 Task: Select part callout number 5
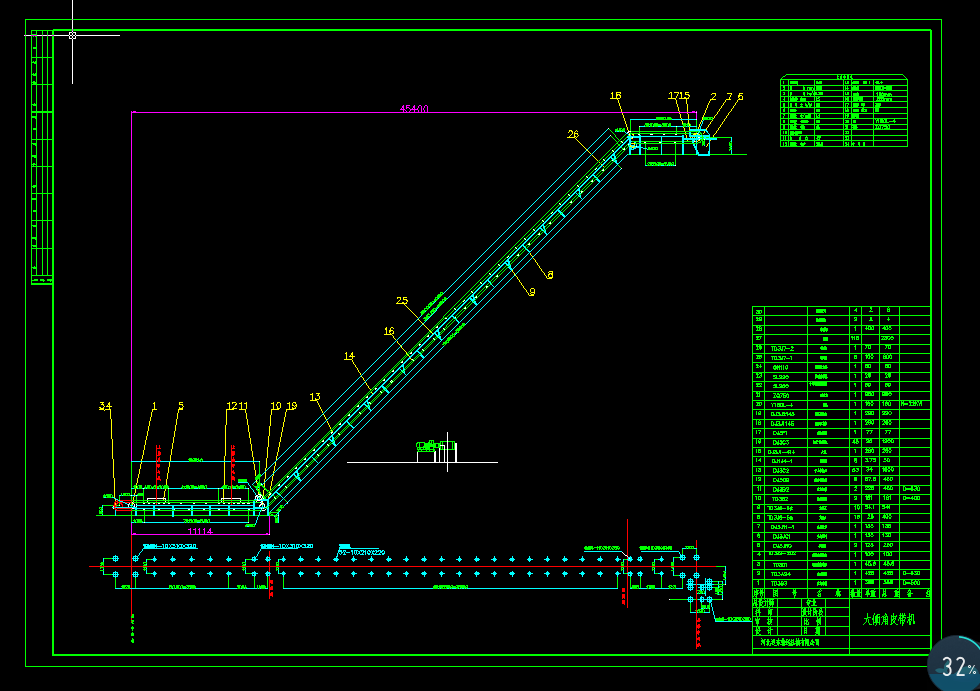pyautogui.click(x=181, y=406)
